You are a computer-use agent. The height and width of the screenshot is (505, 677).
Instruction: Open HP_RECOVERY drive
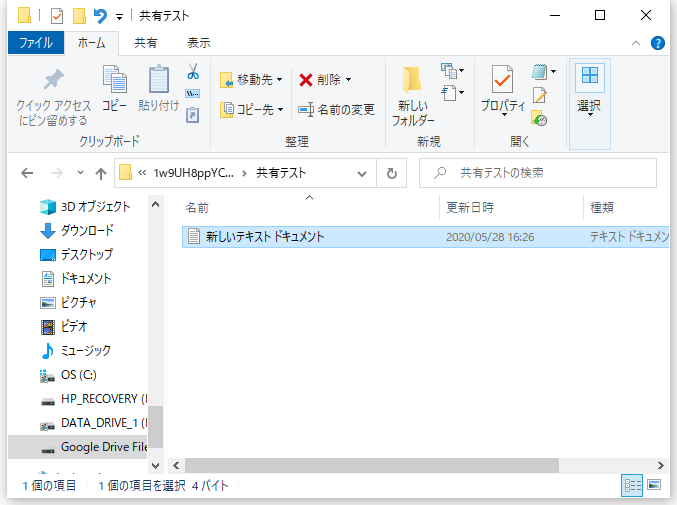tap(94, 399)
